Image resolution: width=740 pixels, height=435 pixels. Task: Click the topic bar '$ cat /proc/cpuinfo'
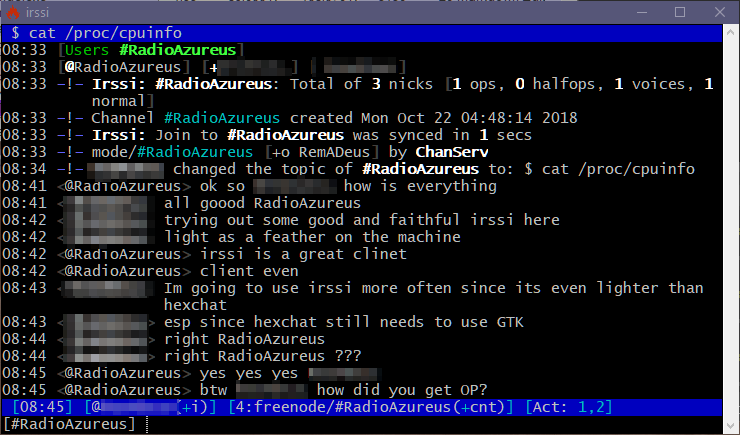pyautogui.click(x=362, y=33)
